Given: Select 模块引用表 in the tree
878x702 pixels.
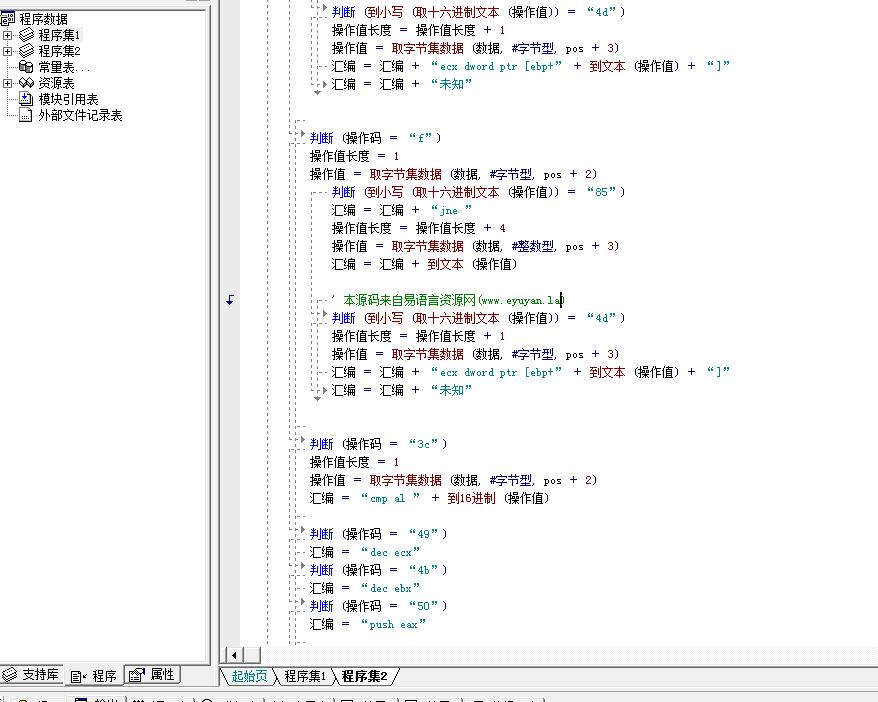Looking at the screenshot, I should point(68,99).
